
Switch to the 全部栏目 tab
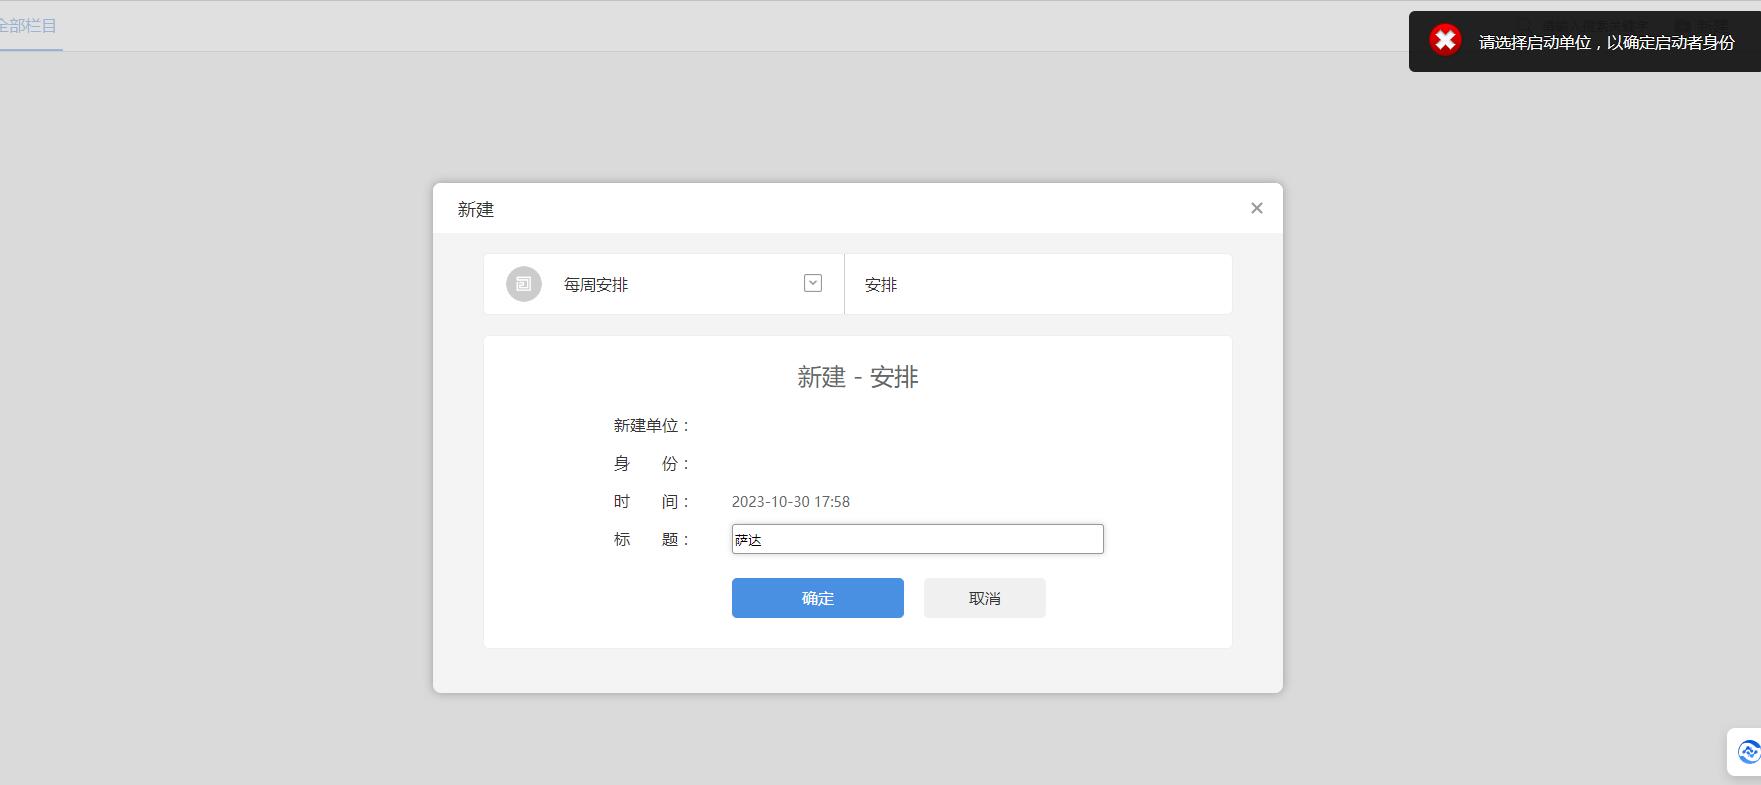[28, 26]
